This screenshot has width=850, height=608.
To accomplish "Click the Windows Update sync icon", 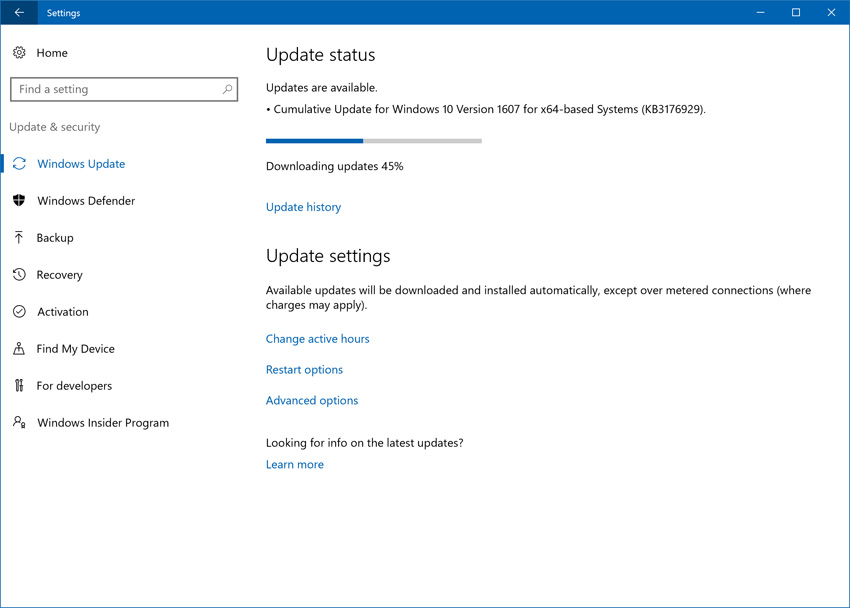I will coord(19,164).
